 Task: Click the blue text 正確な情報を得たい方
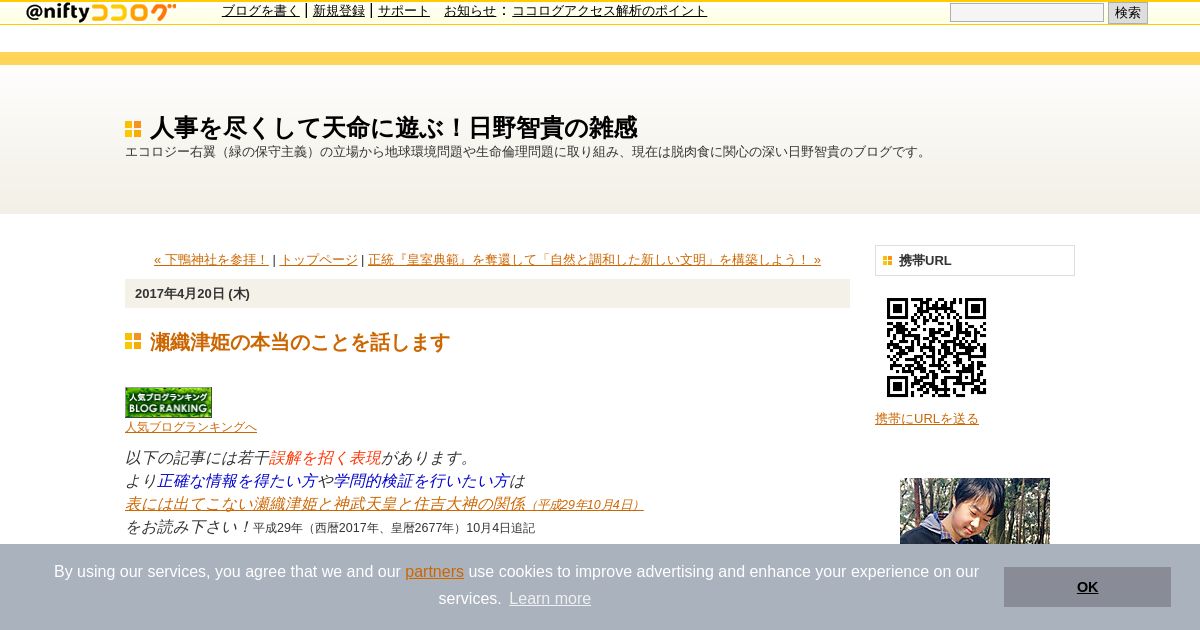[x=237, y=481]
